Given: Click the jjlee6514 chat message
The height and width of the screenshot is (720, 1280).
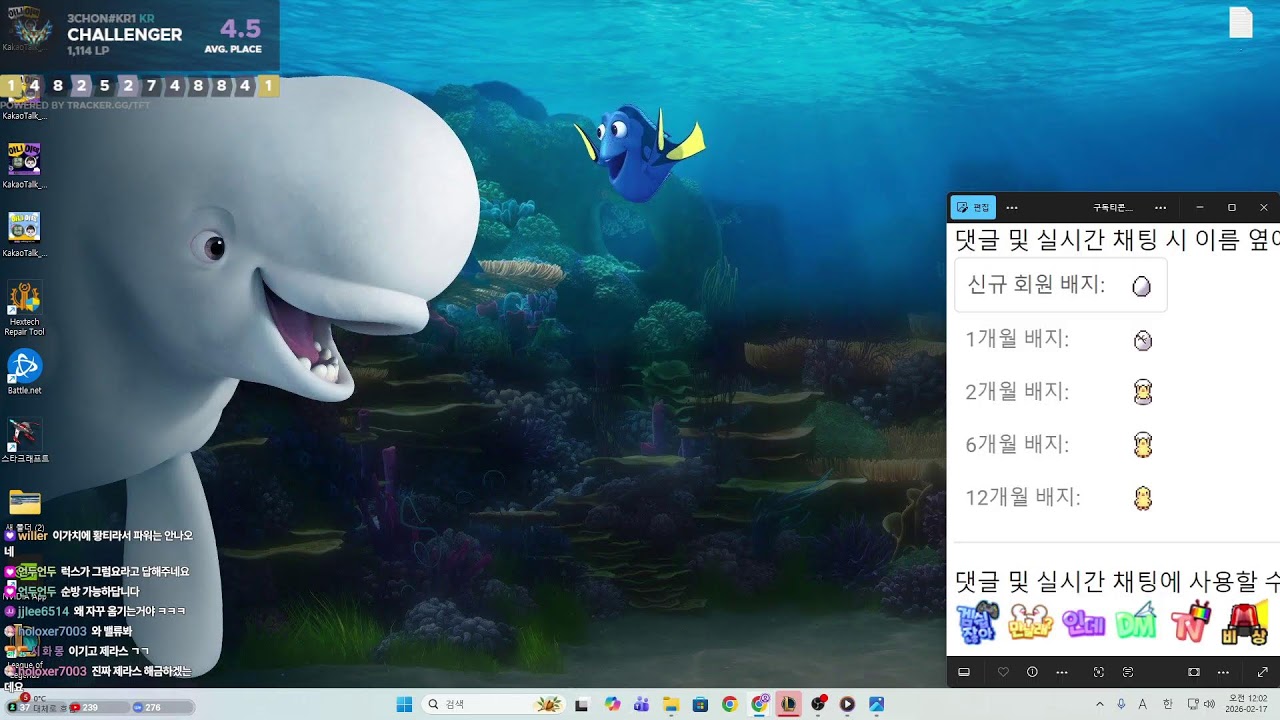Looking at the screenshot, I should pyautogui.click(x=94, y=611).
